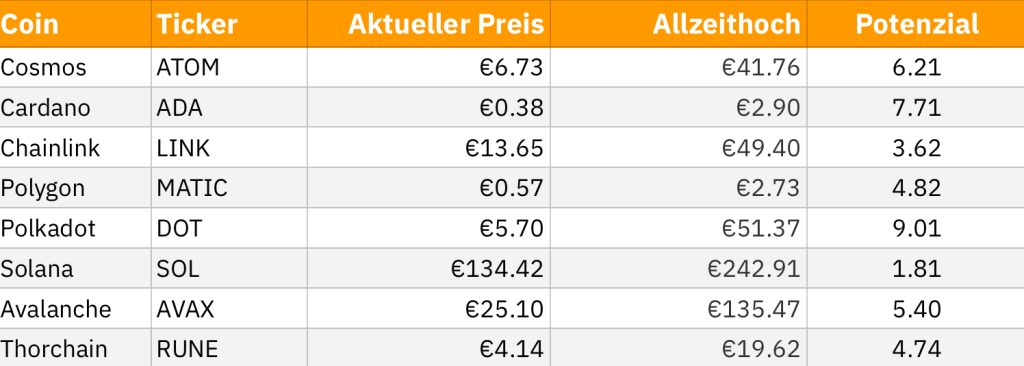Select the Polygon coin cell
This screenshot has height=366, width=1024.
(x=75, y=188)
